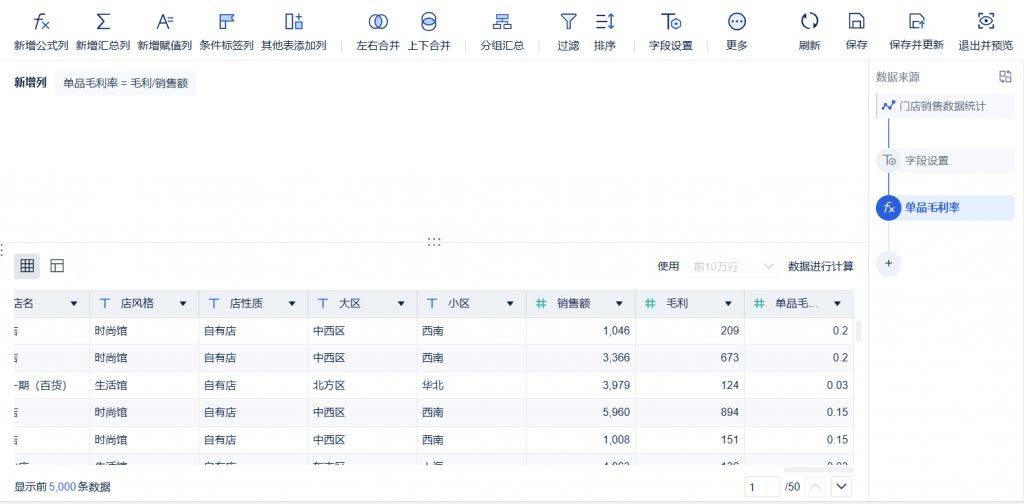
Task: Open the 字段设置 toolbar tool
Action: [x=671, y=22]
